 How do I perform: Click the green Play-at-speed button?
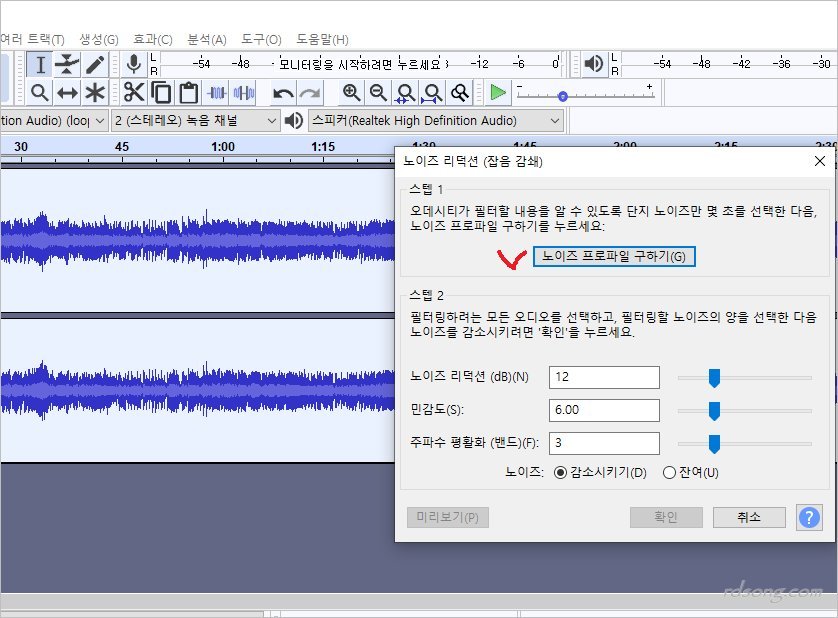tap(497, 93)
